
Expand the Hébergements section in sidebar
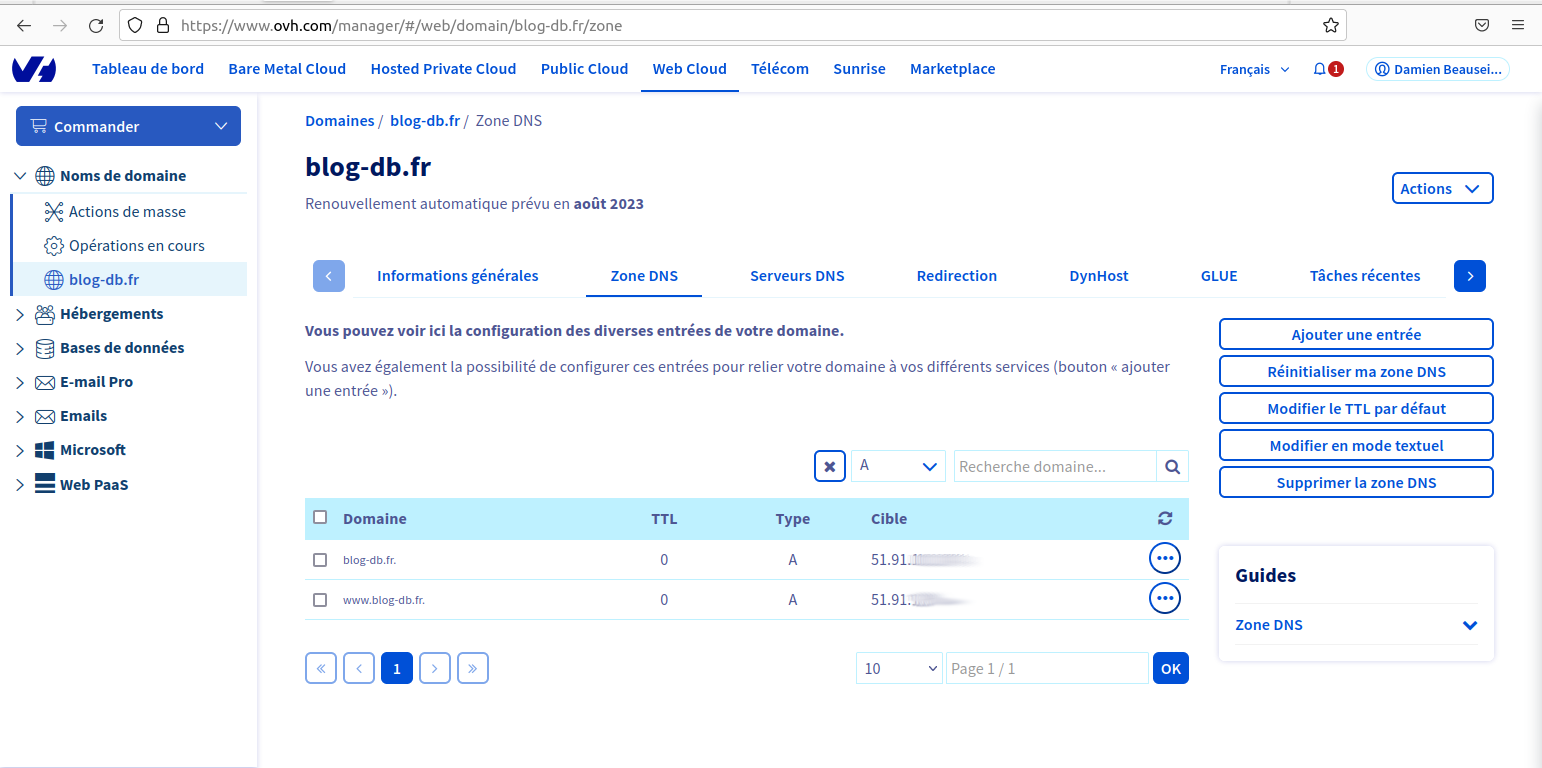(x=20, y=314)
